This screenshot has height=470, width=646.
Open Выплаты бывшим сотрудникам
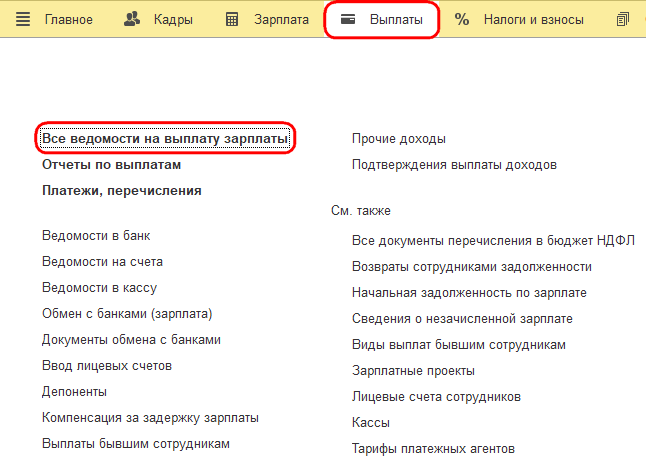tap(136, 444)
